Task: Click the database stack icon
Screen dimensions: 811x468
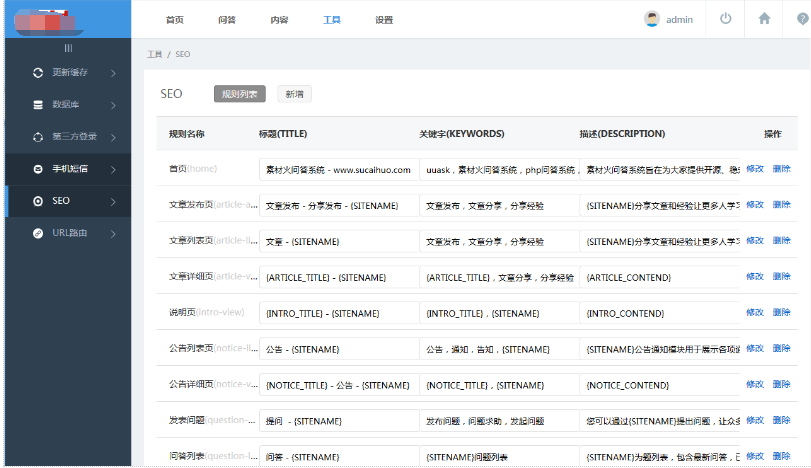Action: pos(38,105)
